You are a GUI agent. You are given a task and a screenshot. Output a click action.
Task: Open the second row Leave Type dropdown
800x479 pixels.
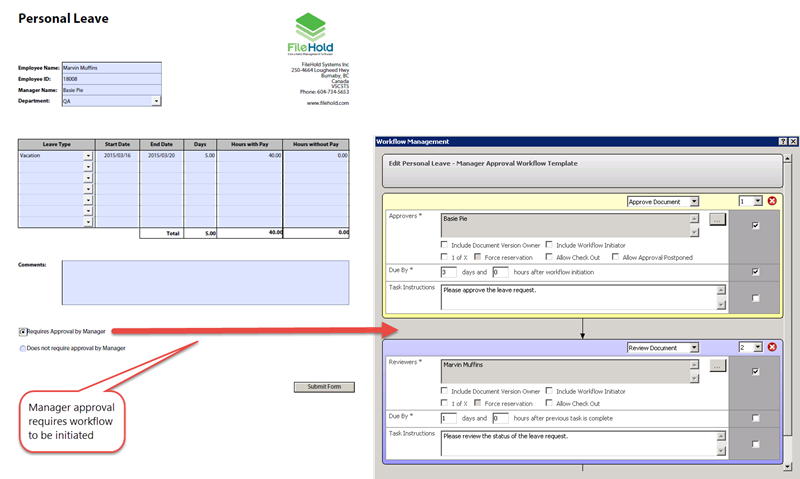pos(88,167)
